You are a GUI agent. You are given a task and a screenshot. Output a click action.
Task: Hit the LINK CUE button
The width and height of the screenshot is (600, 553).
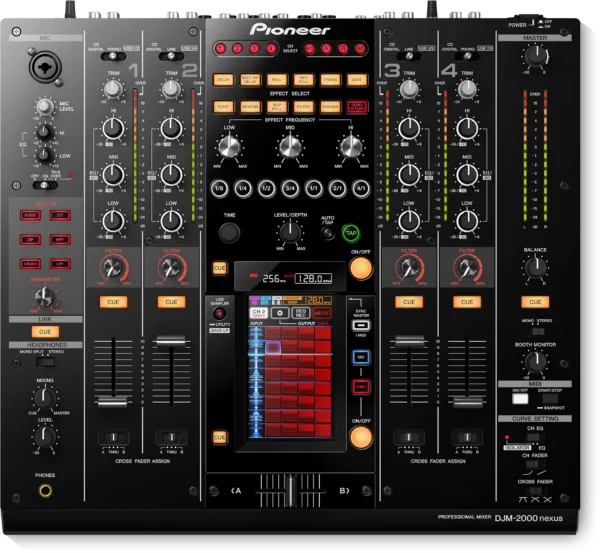(45, 332)
